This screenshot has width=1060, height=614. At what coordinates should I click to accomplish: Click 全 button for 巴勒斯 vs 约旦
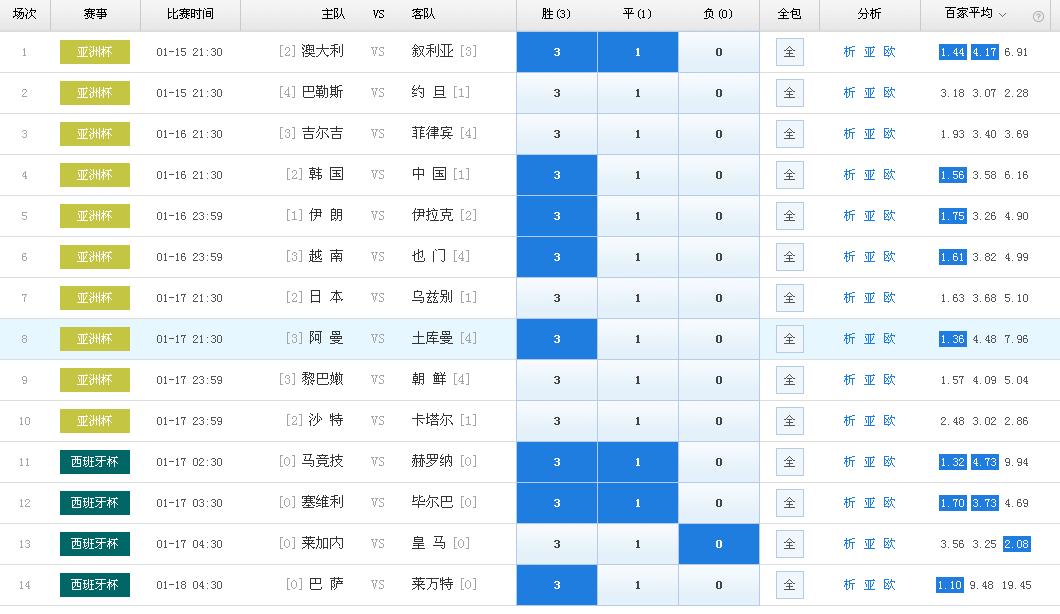[790, 93]
